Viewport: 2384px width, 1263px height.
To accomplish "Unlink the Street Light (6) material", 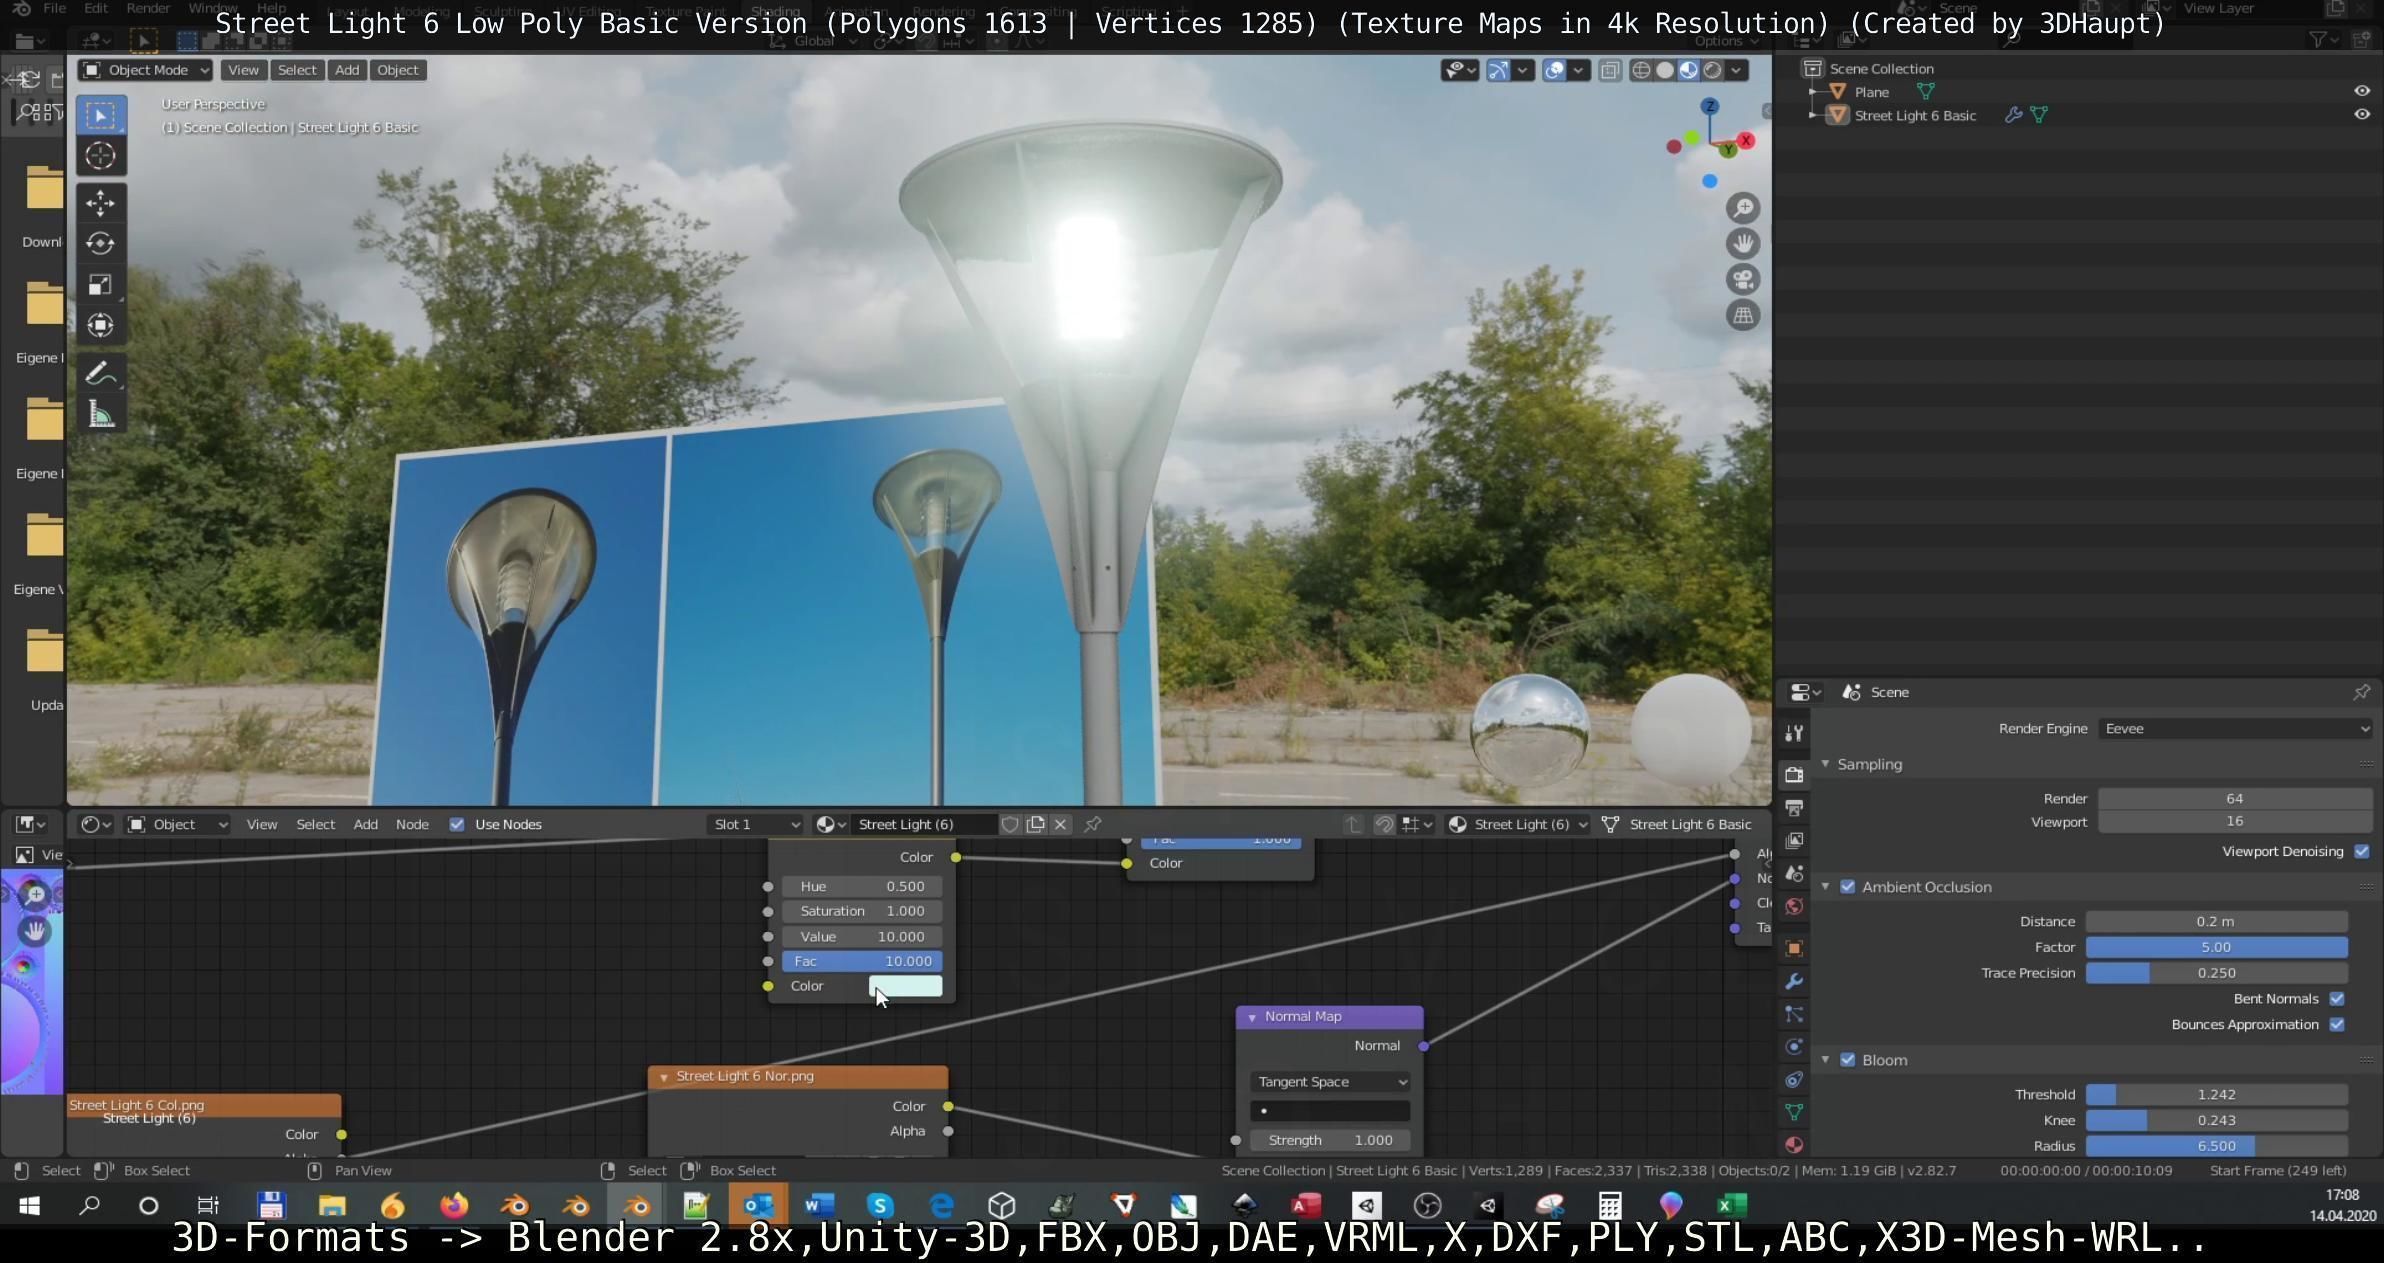I will coord(1060,824).
